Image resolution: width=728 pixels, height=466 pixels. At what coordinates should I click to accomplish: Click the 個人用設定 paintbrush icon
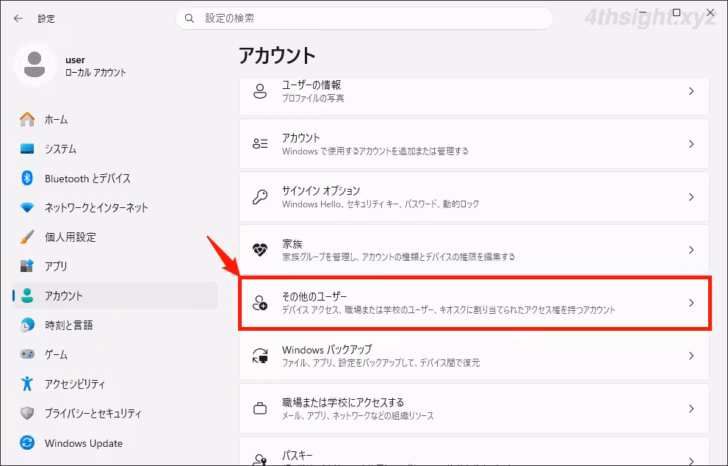[x=27, y=237]
